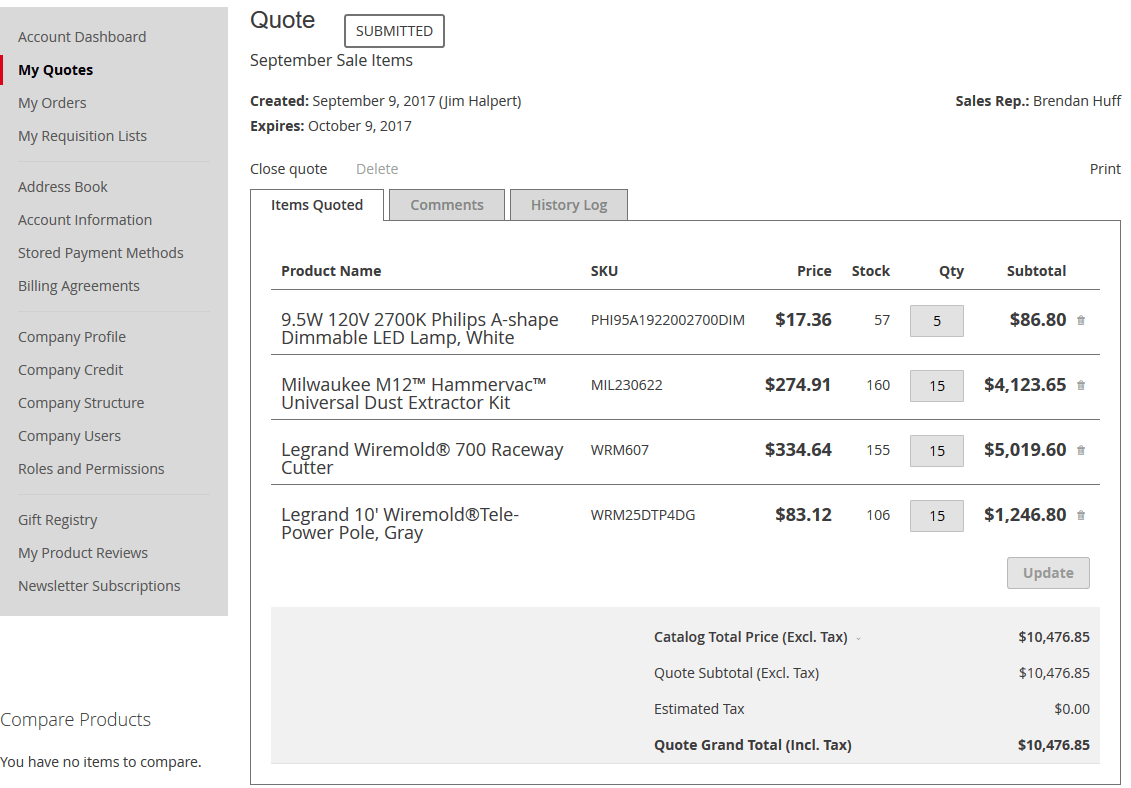
Task: Open My Product Reviews
Action: pyautogui.click(x=83, y=553)
